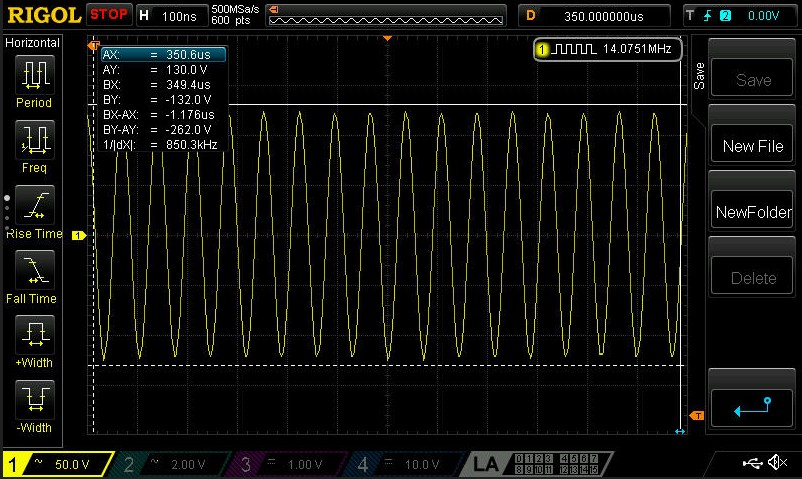Screen dimensions: 802x479
Task: Click the New File button
Action: tap(753, 146)
